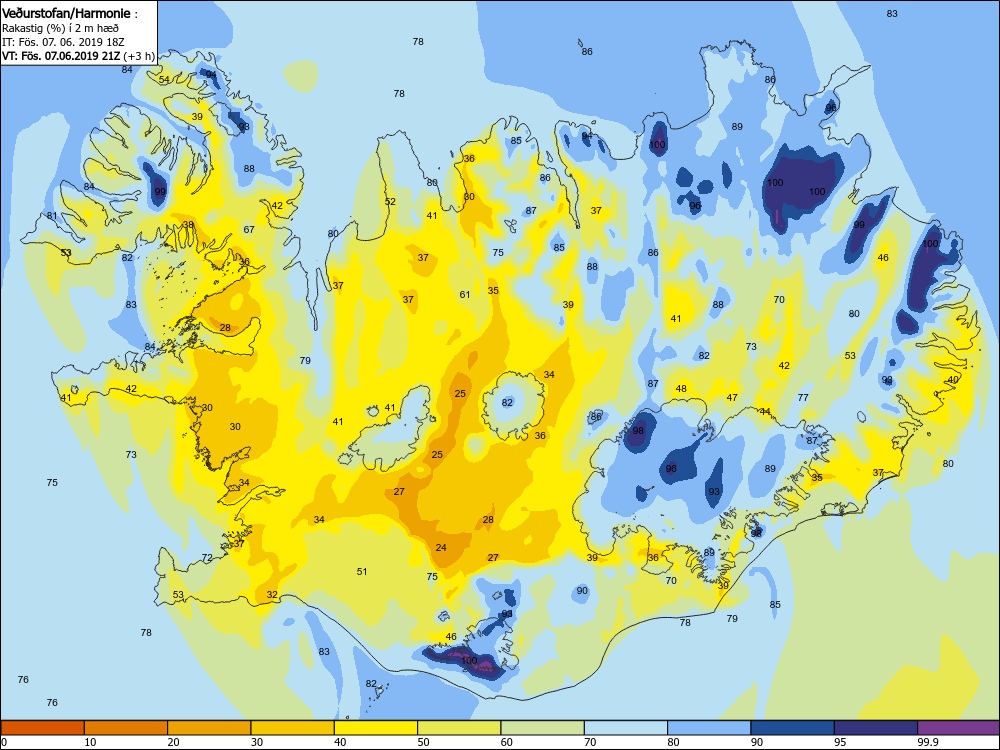Pick the 50–60 pale yellow legend swatch
Image resolution: width=1000 pixels, height=750 pixels.
tap(459, 728)
